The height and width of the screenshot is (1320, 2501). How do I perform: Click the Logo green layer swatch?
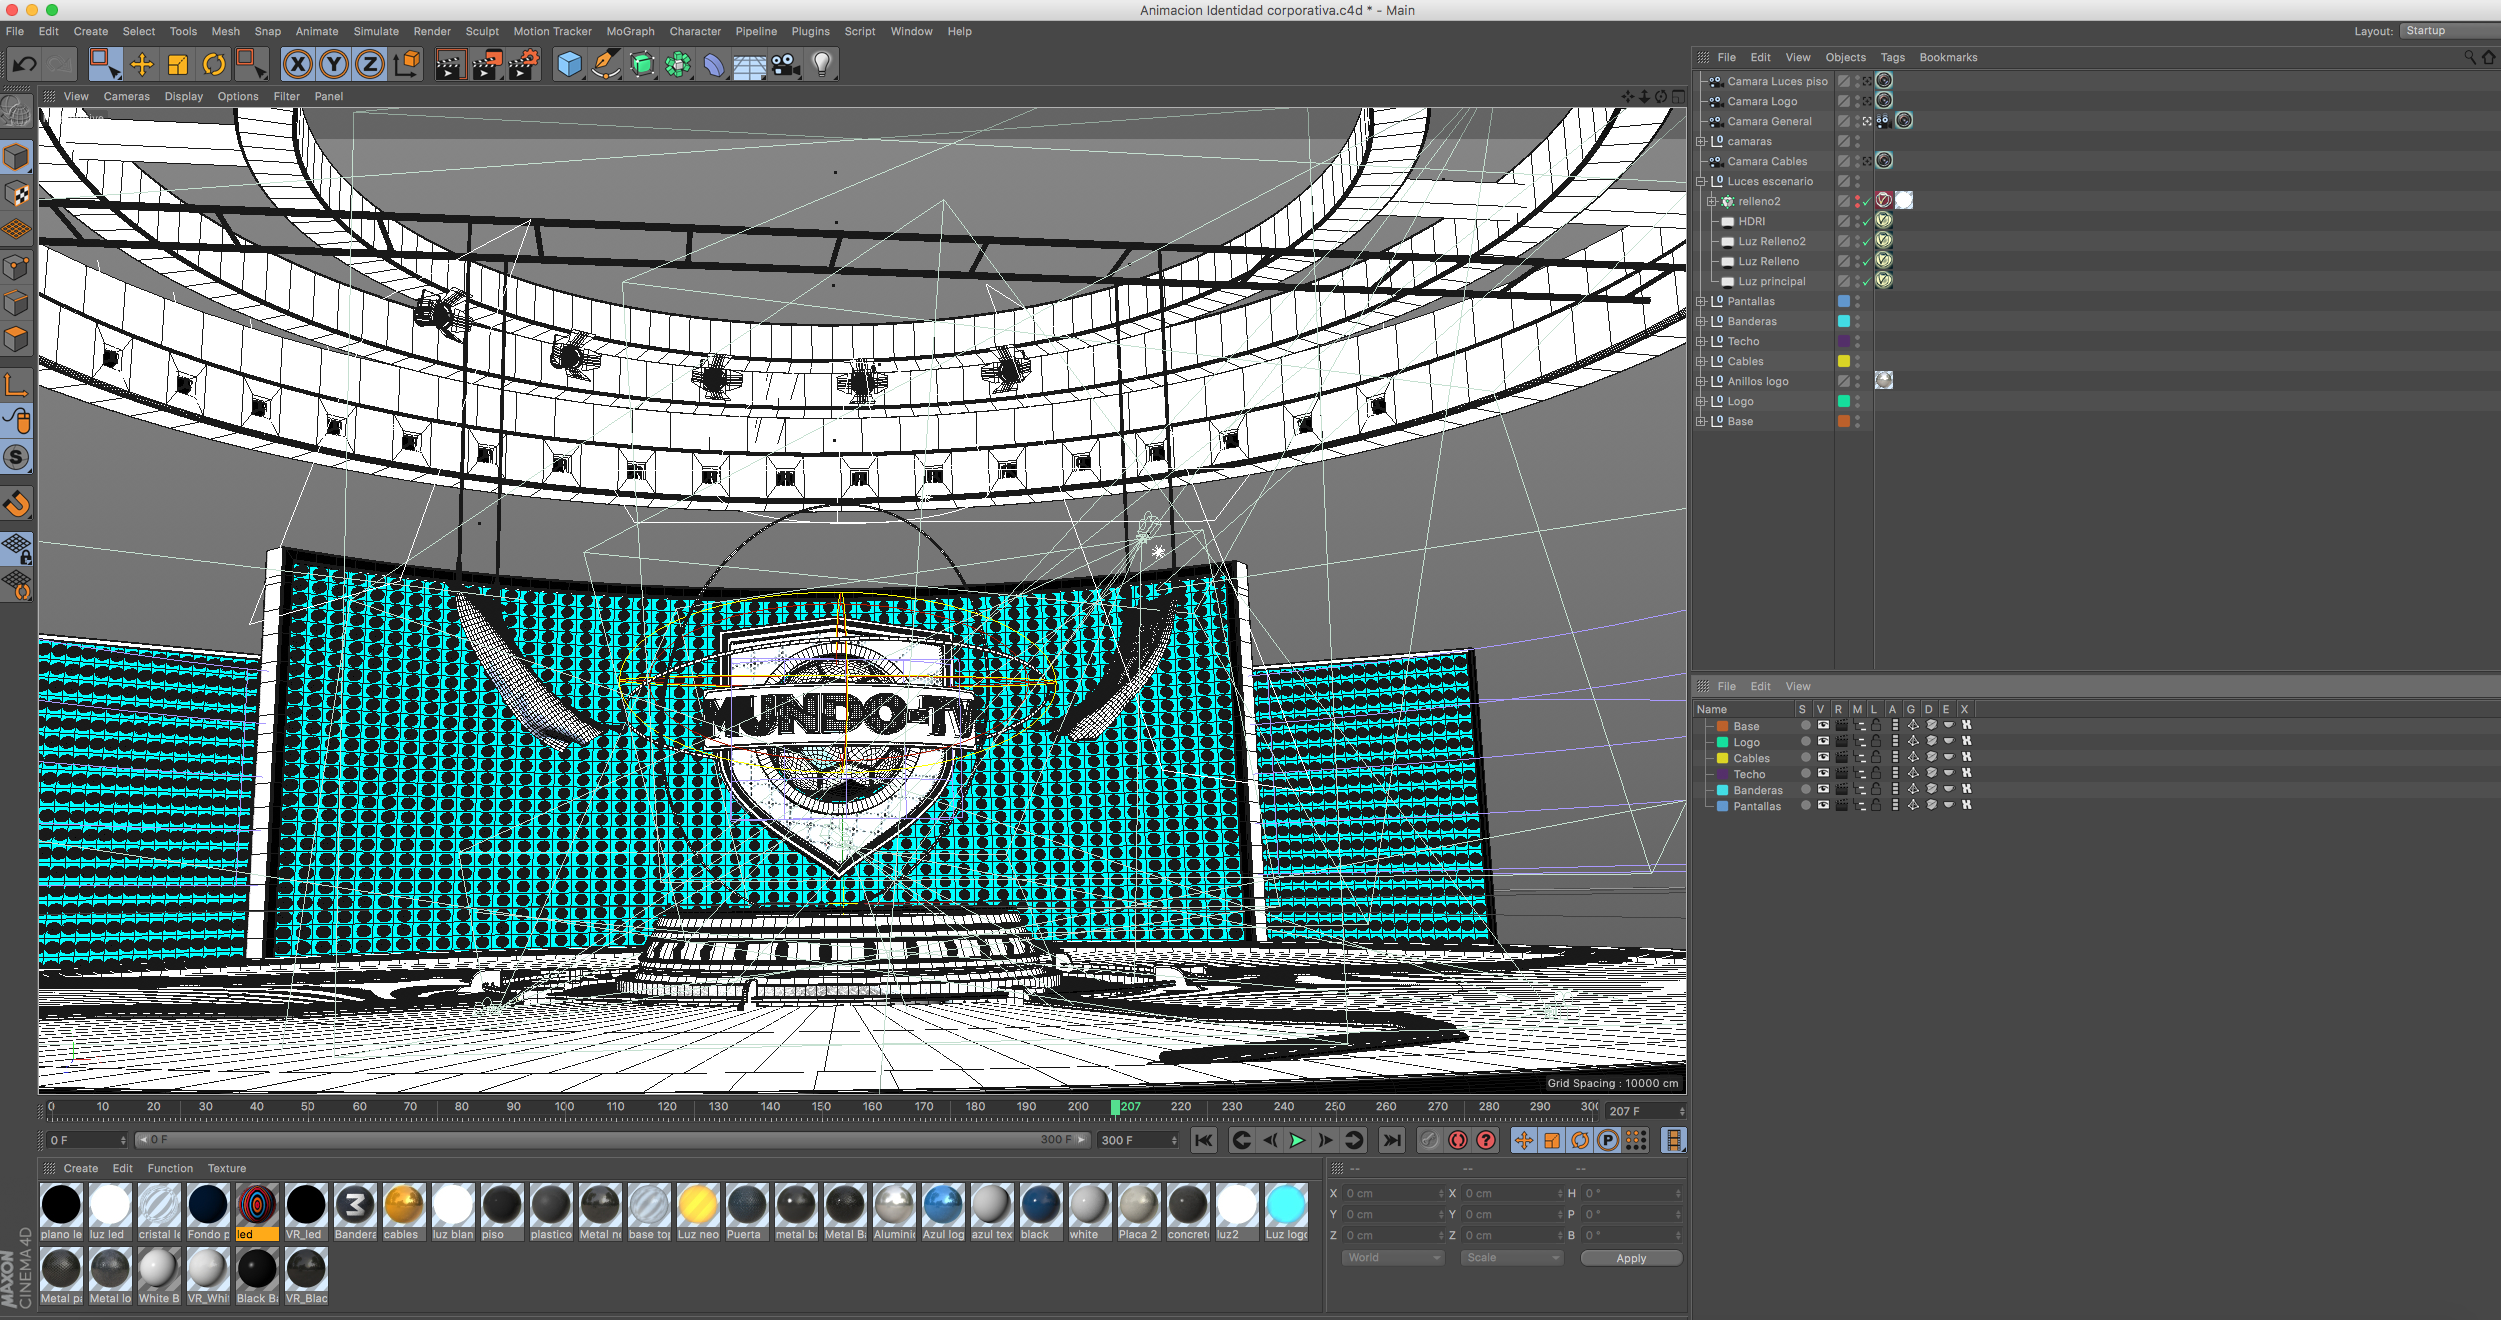click(x=1844, y=401)
